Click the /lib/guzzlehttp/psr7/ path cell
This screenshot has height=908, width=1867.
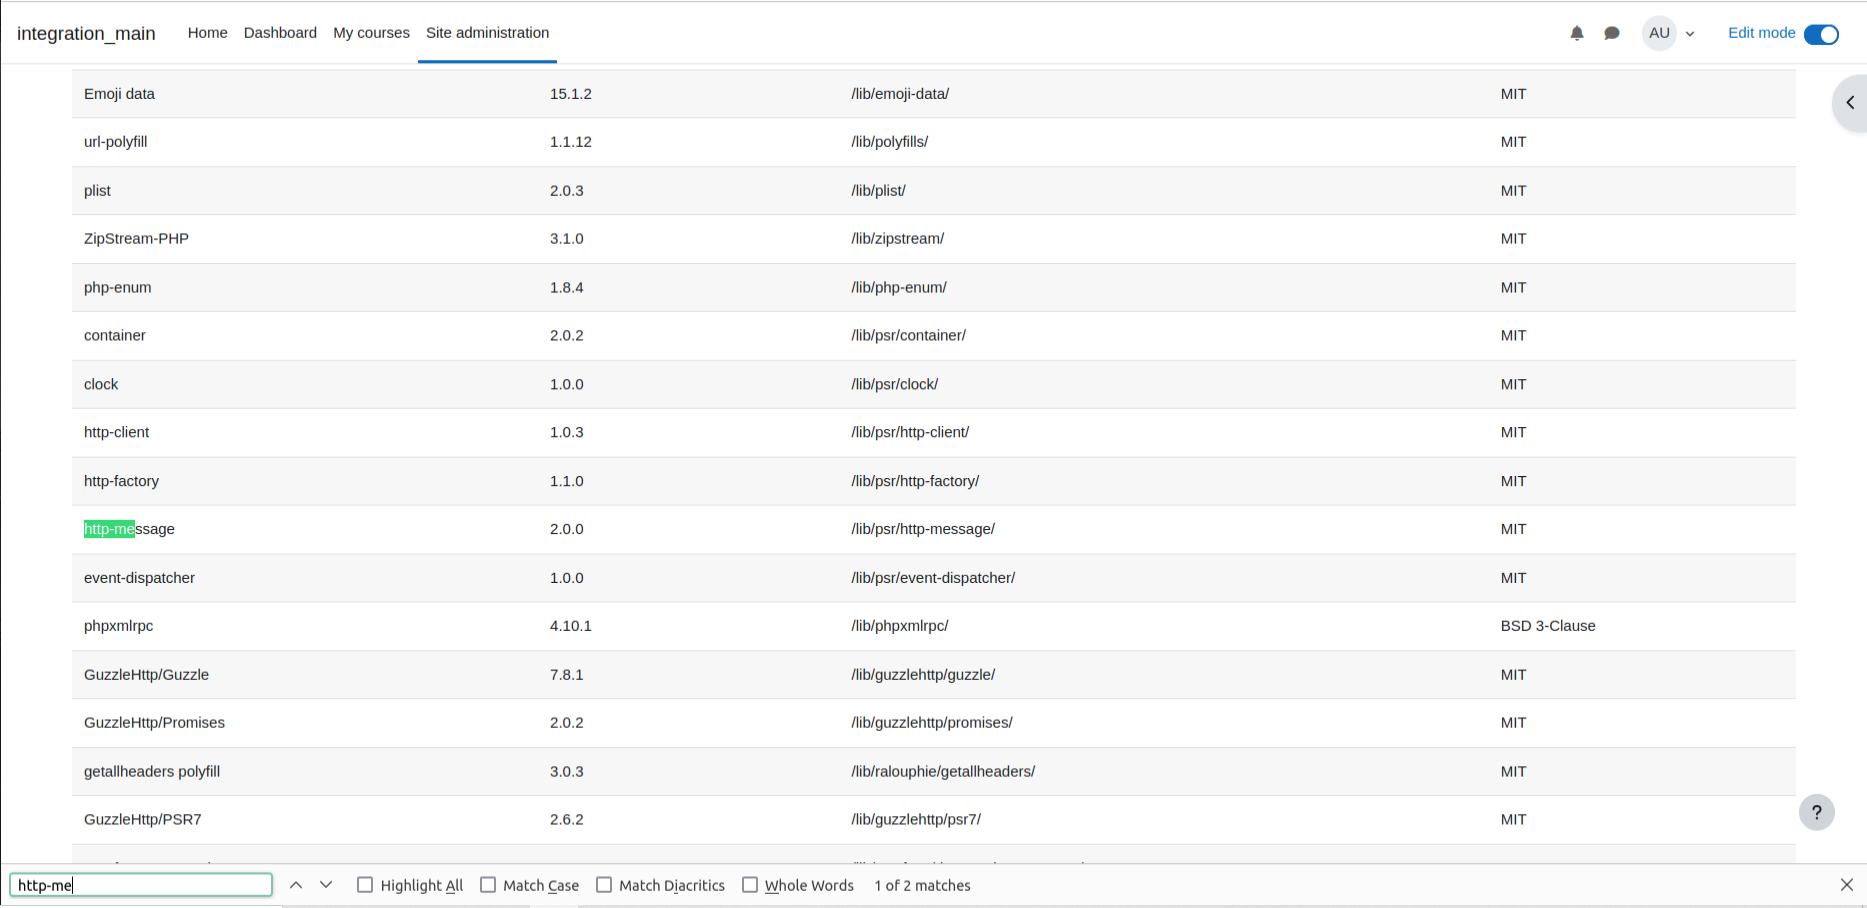(x=916, y=821)
